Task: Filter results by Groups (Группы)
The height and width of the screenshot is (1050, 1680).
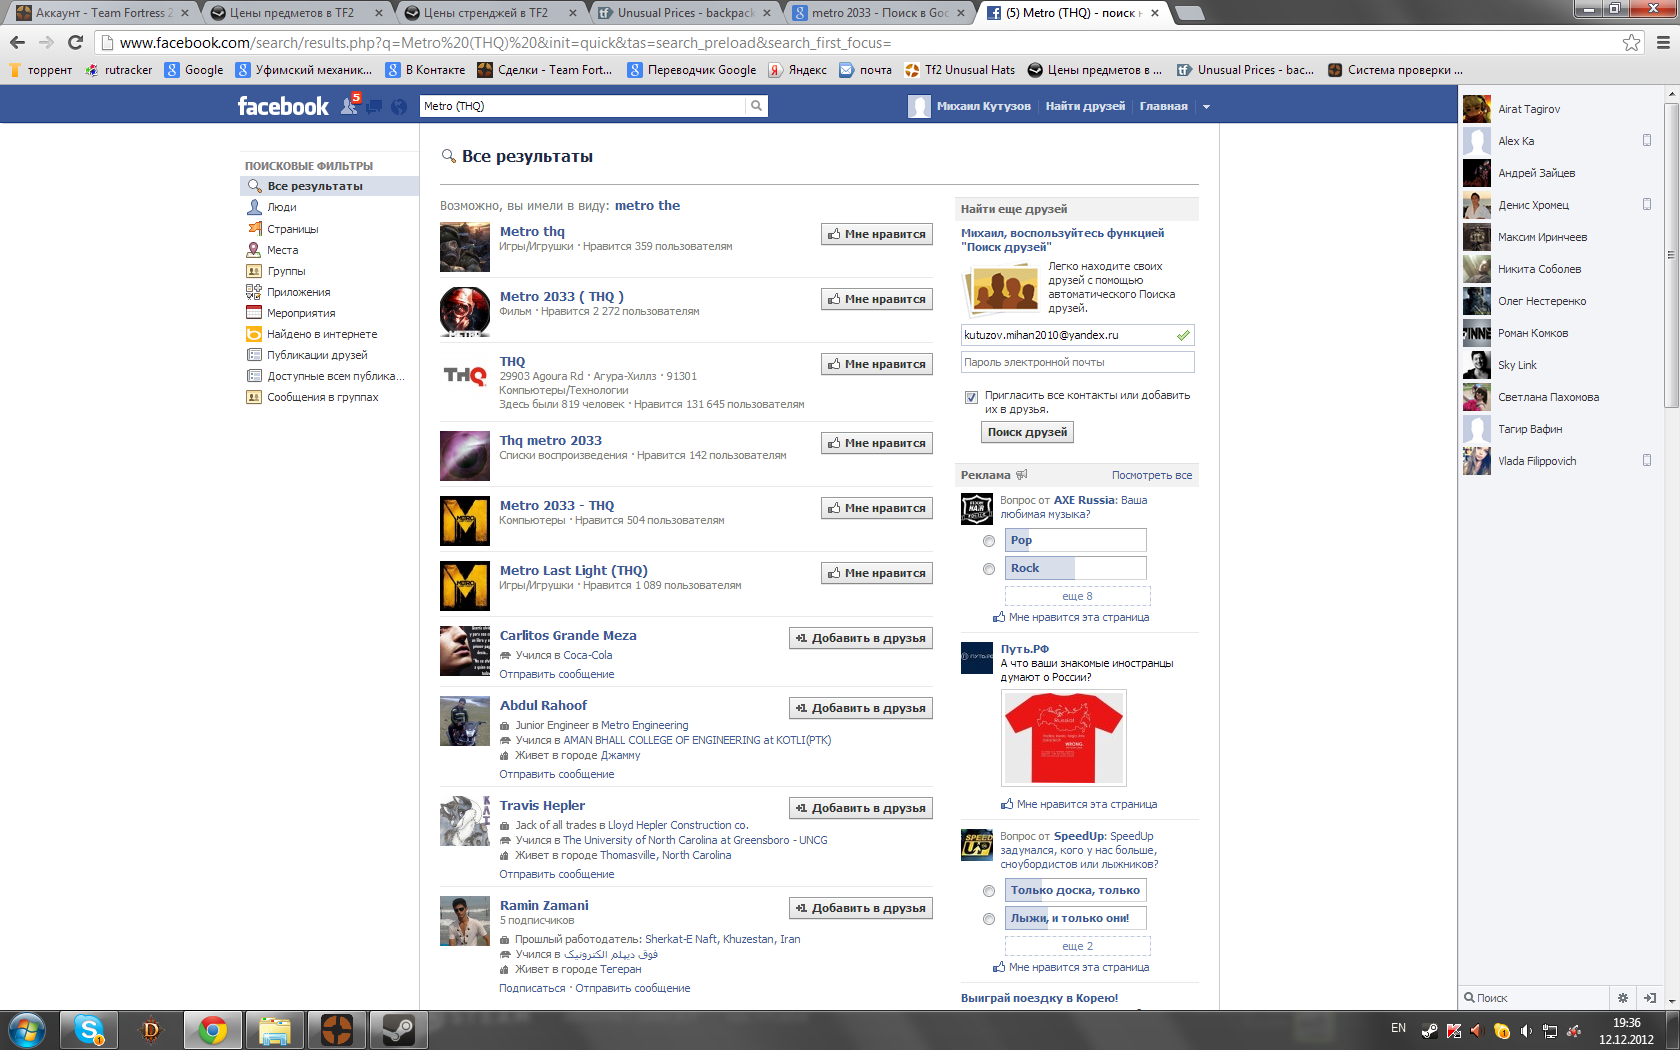Action: pyautogui.click(x=286, y=271)
